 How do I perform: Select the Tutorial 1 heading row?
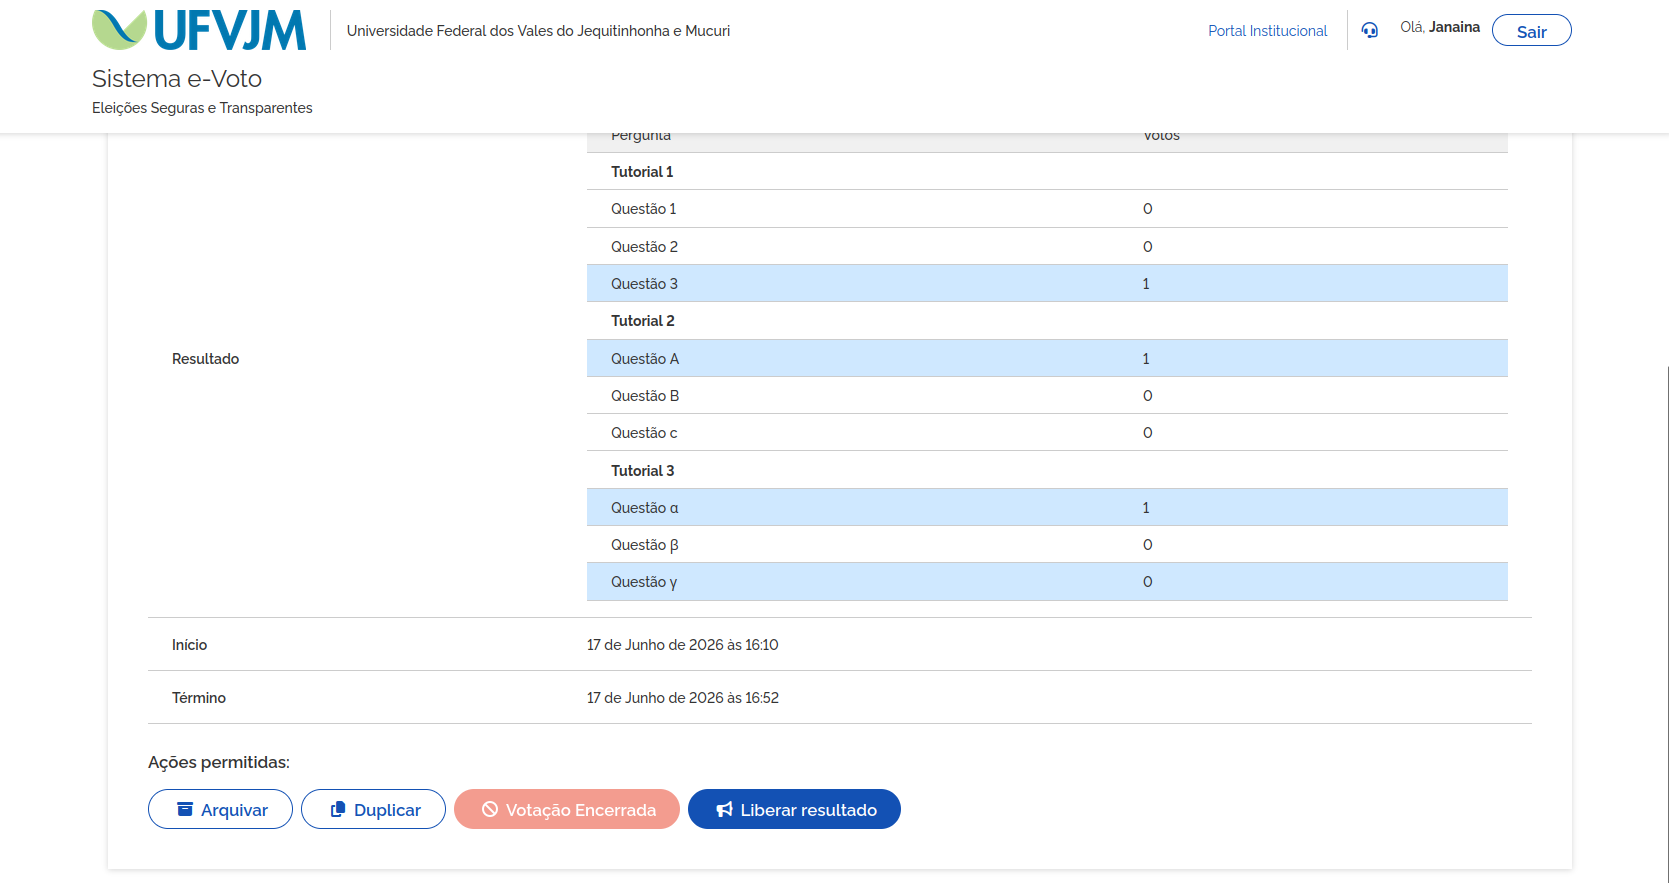1047,172
